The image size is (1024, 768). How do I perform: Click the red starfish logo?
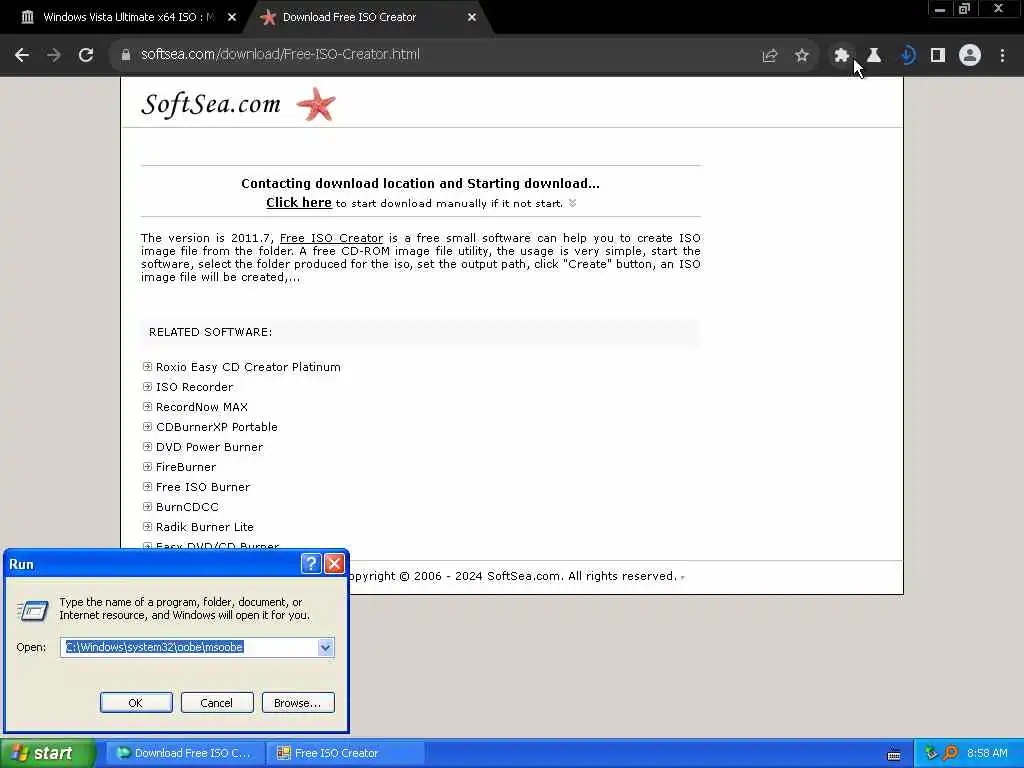coord(316,104)
